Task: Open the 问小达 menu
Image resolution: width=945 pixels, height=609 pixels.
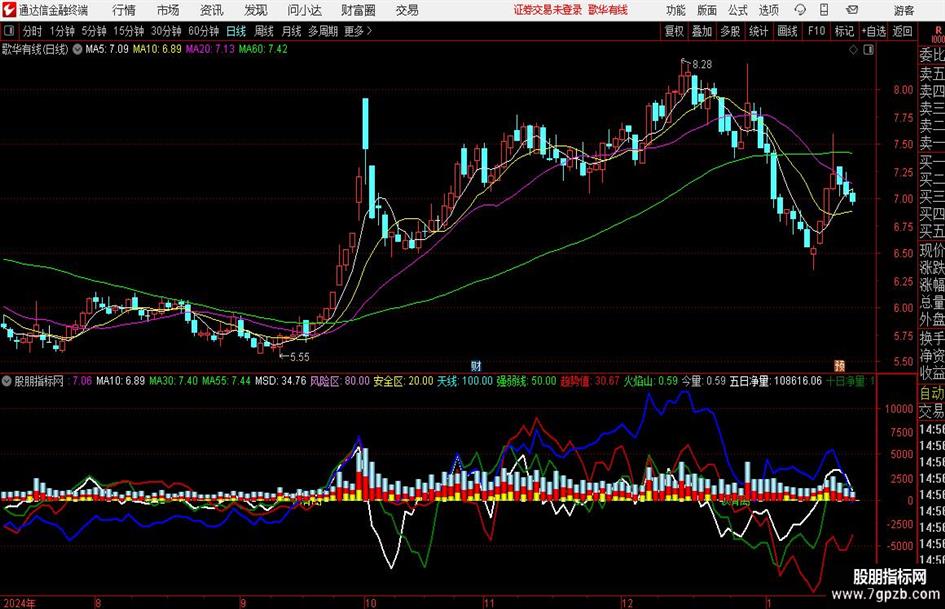Action: tap(304, 10)
